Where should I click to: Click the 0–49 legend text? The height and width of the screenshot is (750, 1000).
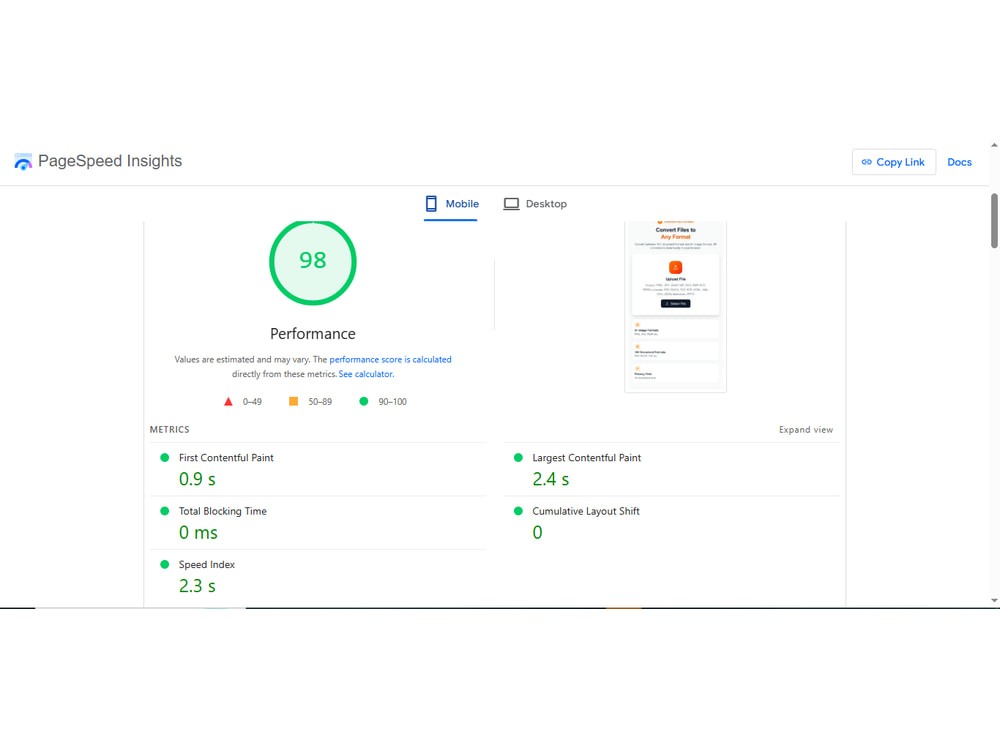click(252, 402)
